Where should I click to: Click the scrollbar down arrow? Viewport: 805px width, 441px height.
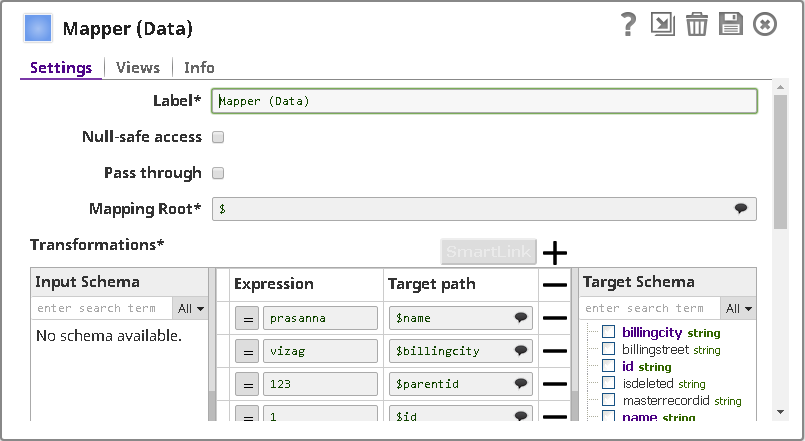780,412
